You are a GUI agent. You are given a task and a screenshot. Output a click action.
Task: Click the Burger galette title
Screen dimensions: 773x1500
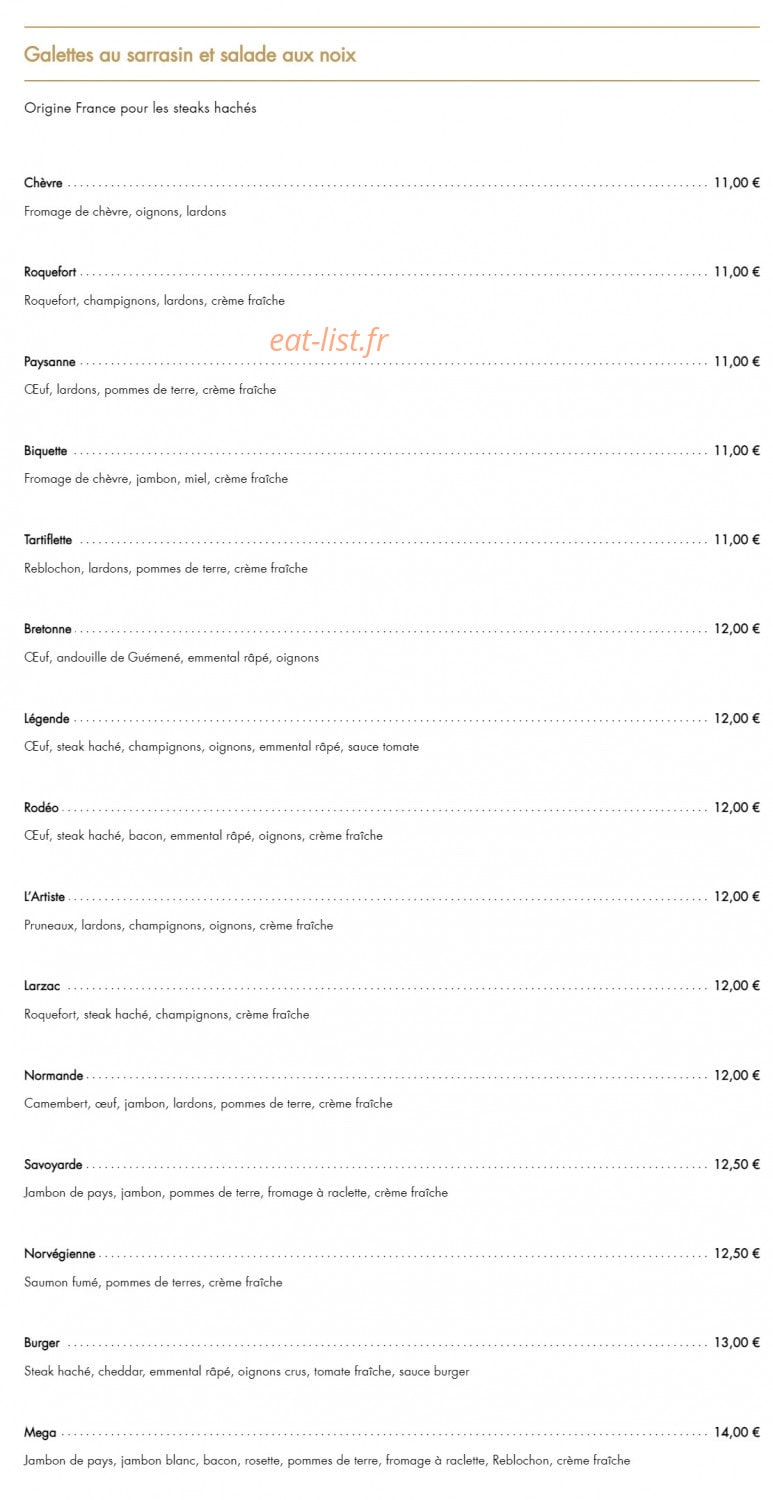(42, 1343)
